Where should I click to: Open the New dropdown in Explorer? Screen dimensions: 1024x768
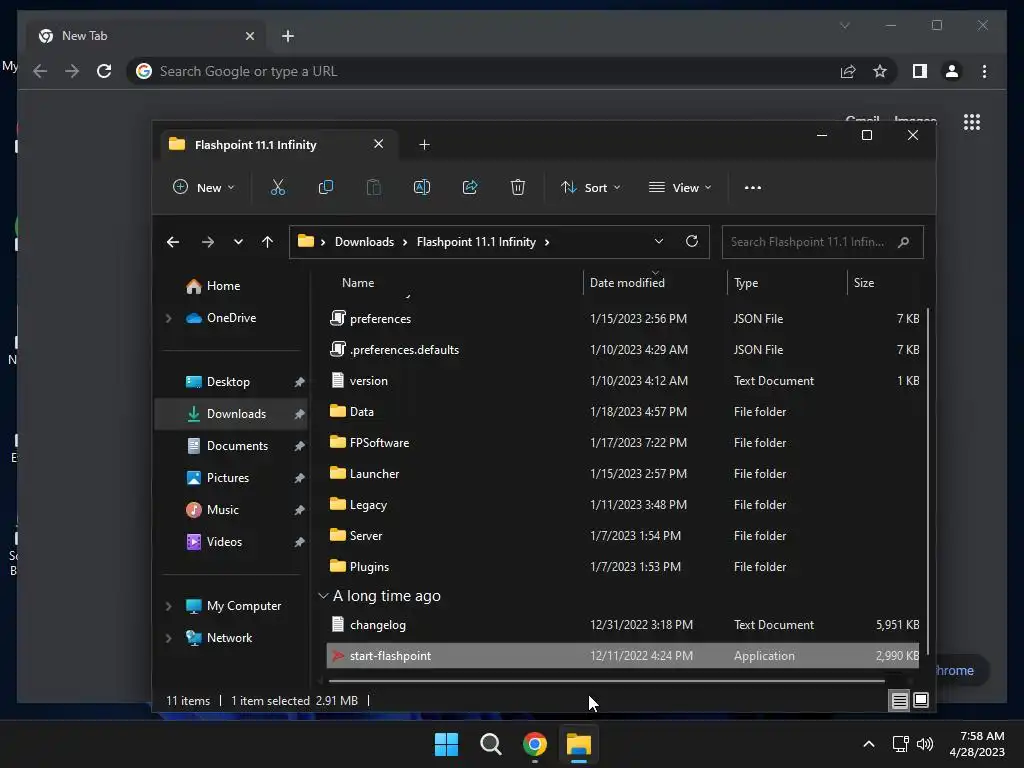(203, 187)
